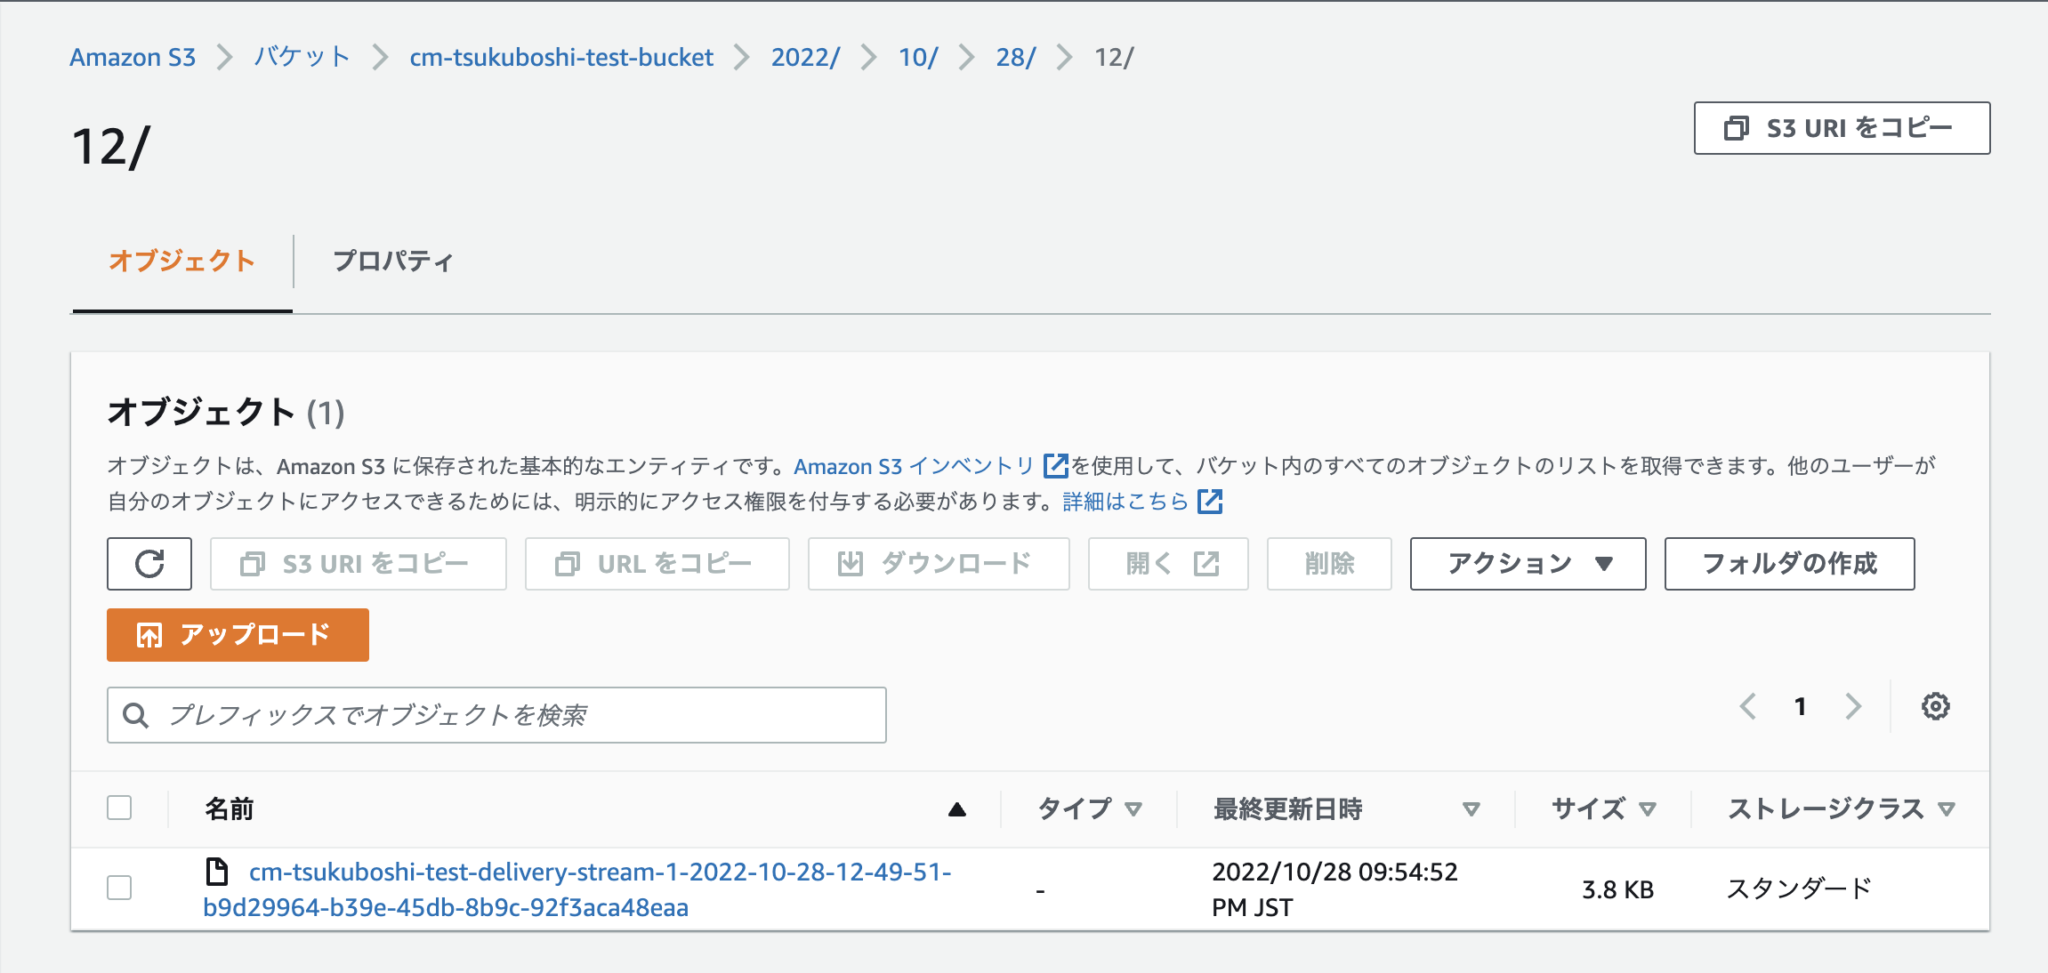Switch to the プロパティ tab

(394, 261)
